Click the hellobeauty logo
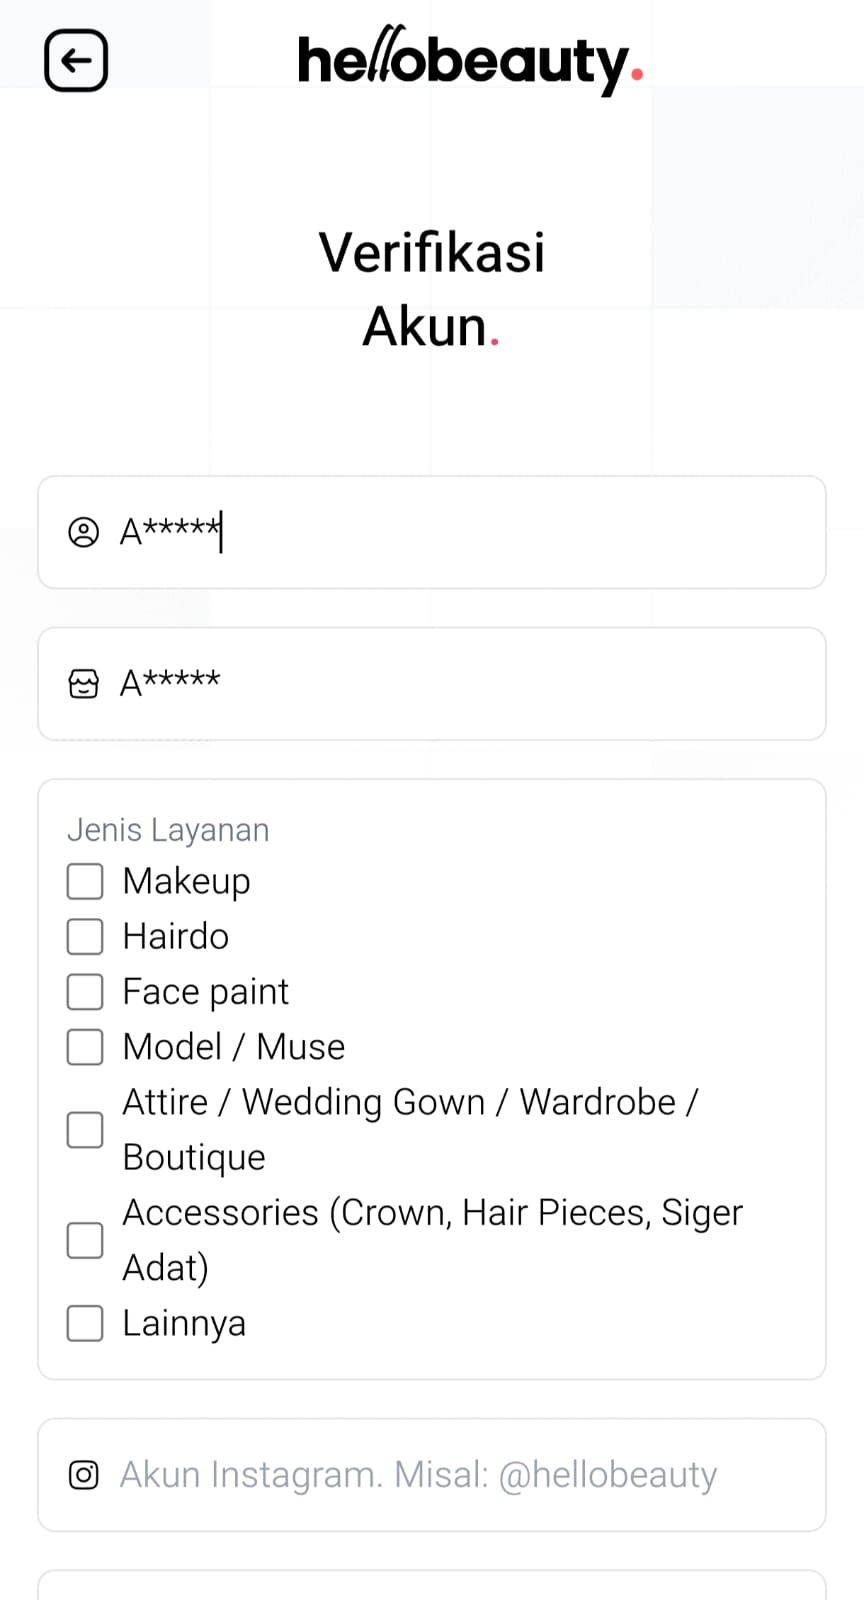The image size is (864, 1600). click(470, 61)
